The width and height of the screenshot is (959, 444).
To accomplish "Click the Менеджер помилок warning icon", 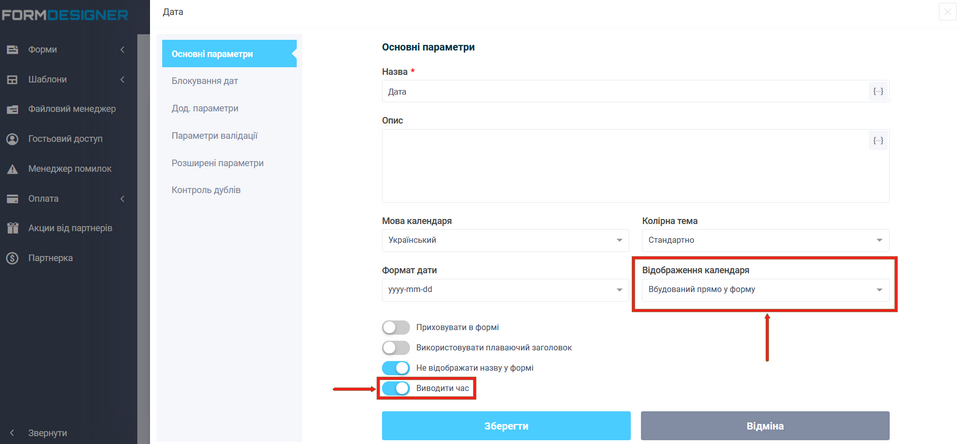I will click(13, 169).
